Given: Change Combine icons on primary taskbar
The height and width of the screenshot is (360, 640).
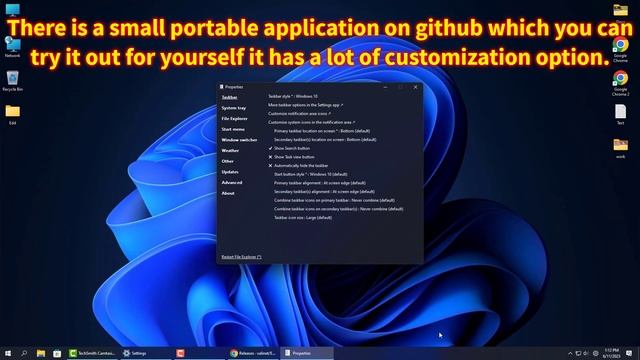Looking at the screenshot, I should [x=334, y=200].
